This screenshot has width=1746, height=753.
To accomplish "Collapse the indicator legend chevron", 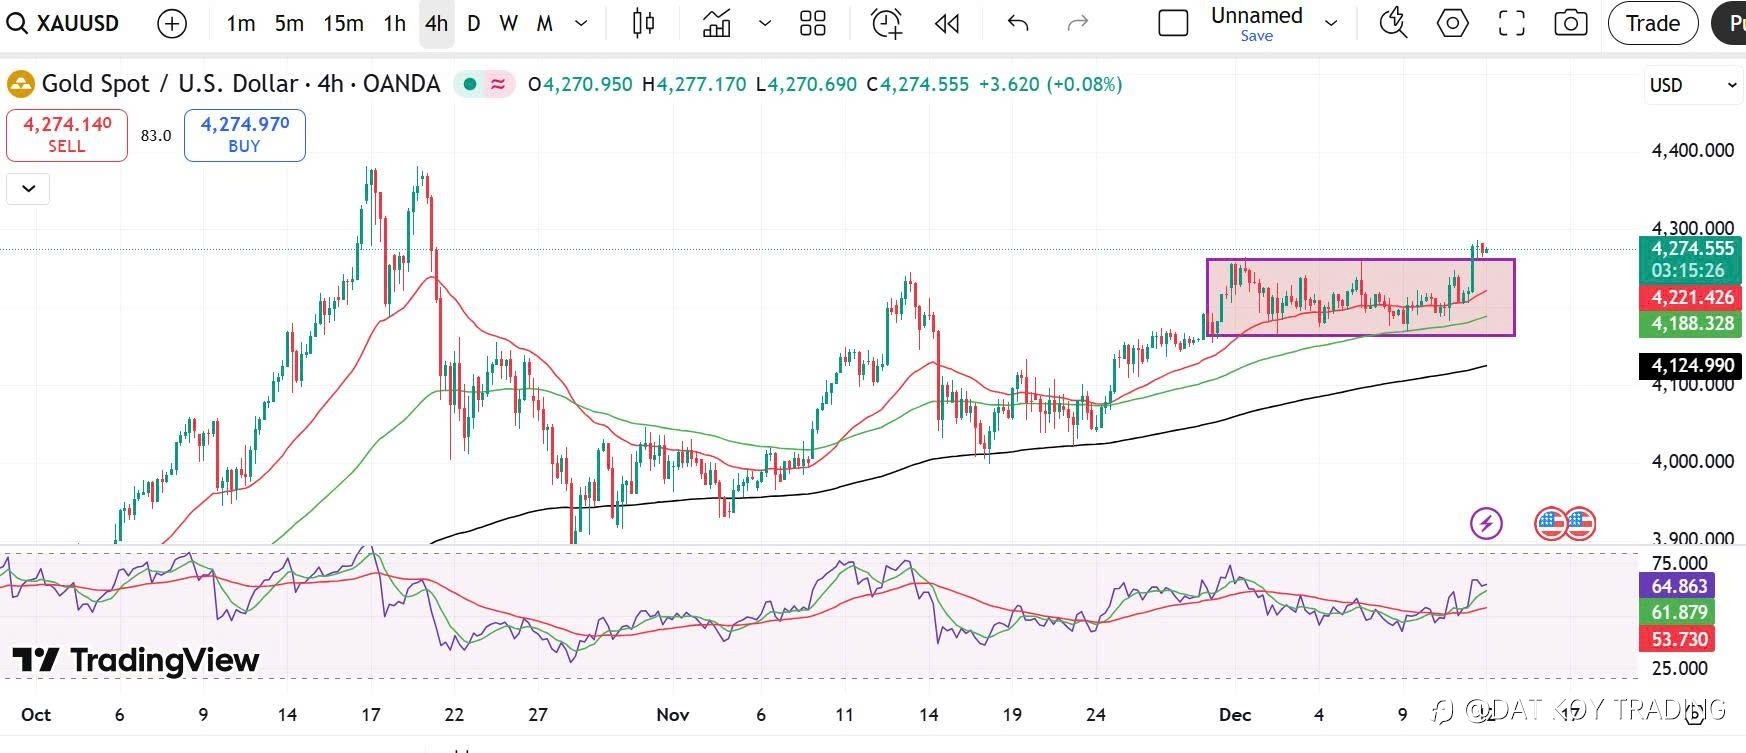I will tap(28, 188).
